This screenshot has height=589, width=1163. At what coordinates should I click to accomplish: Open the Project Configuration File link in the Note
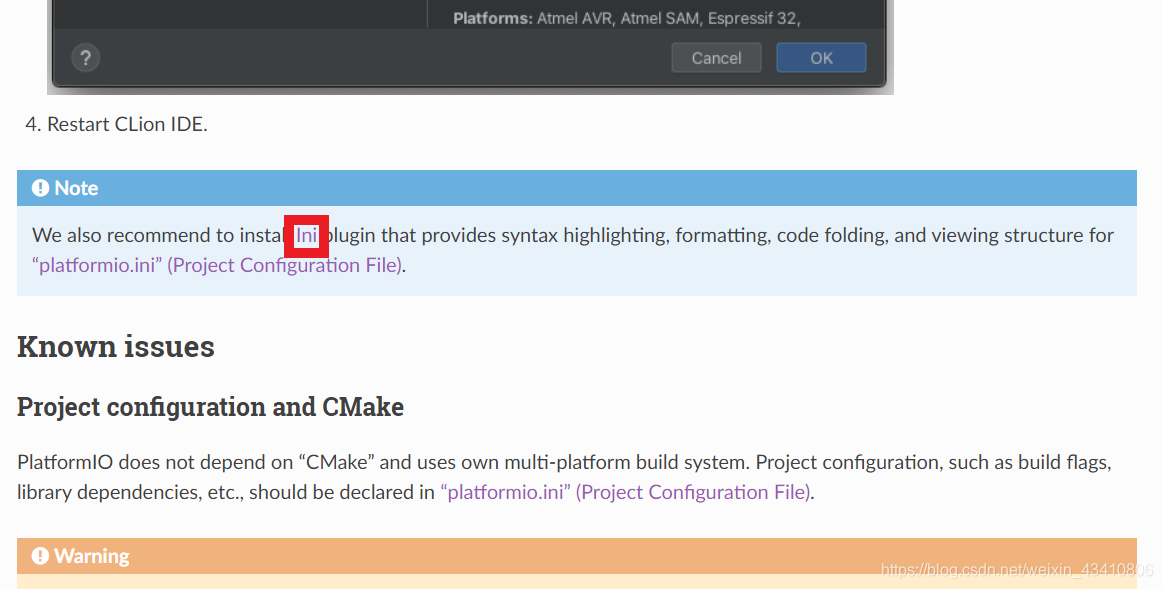tap(284, 265)
